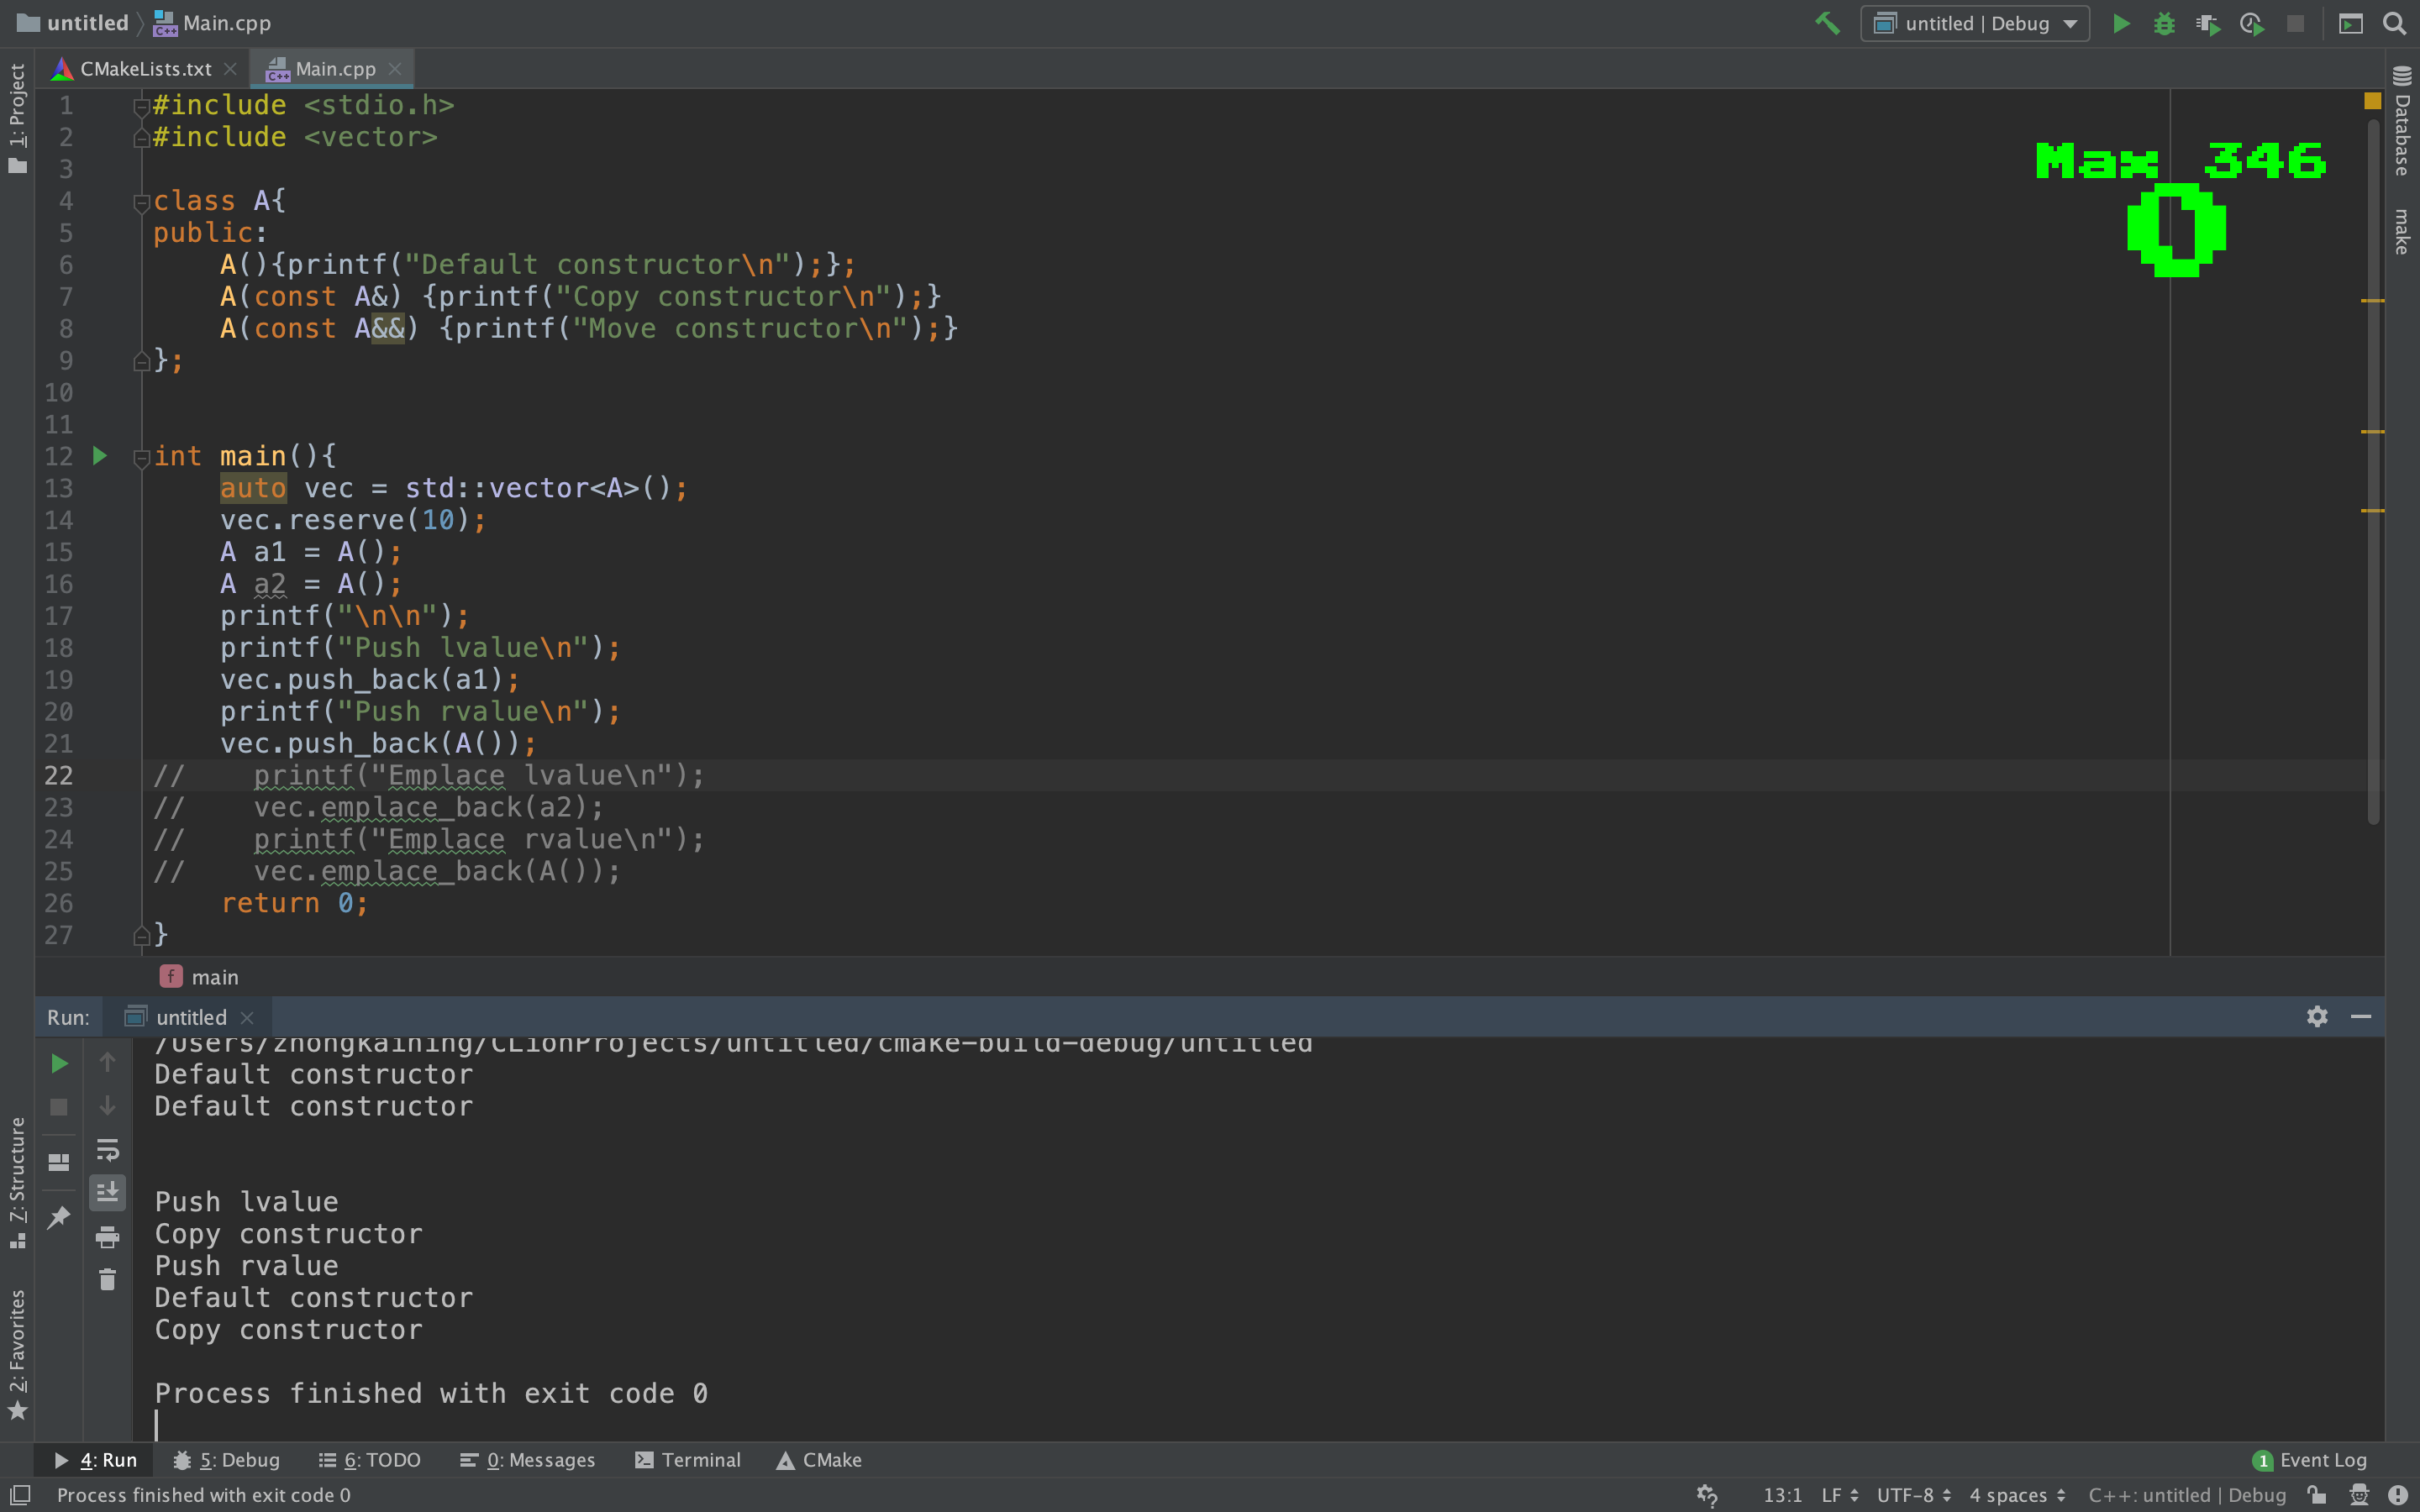Click the down the stack trace arrow
Image resolution: width=2420 pixels, height=1512 pixels.
[x=107, y=1105]
